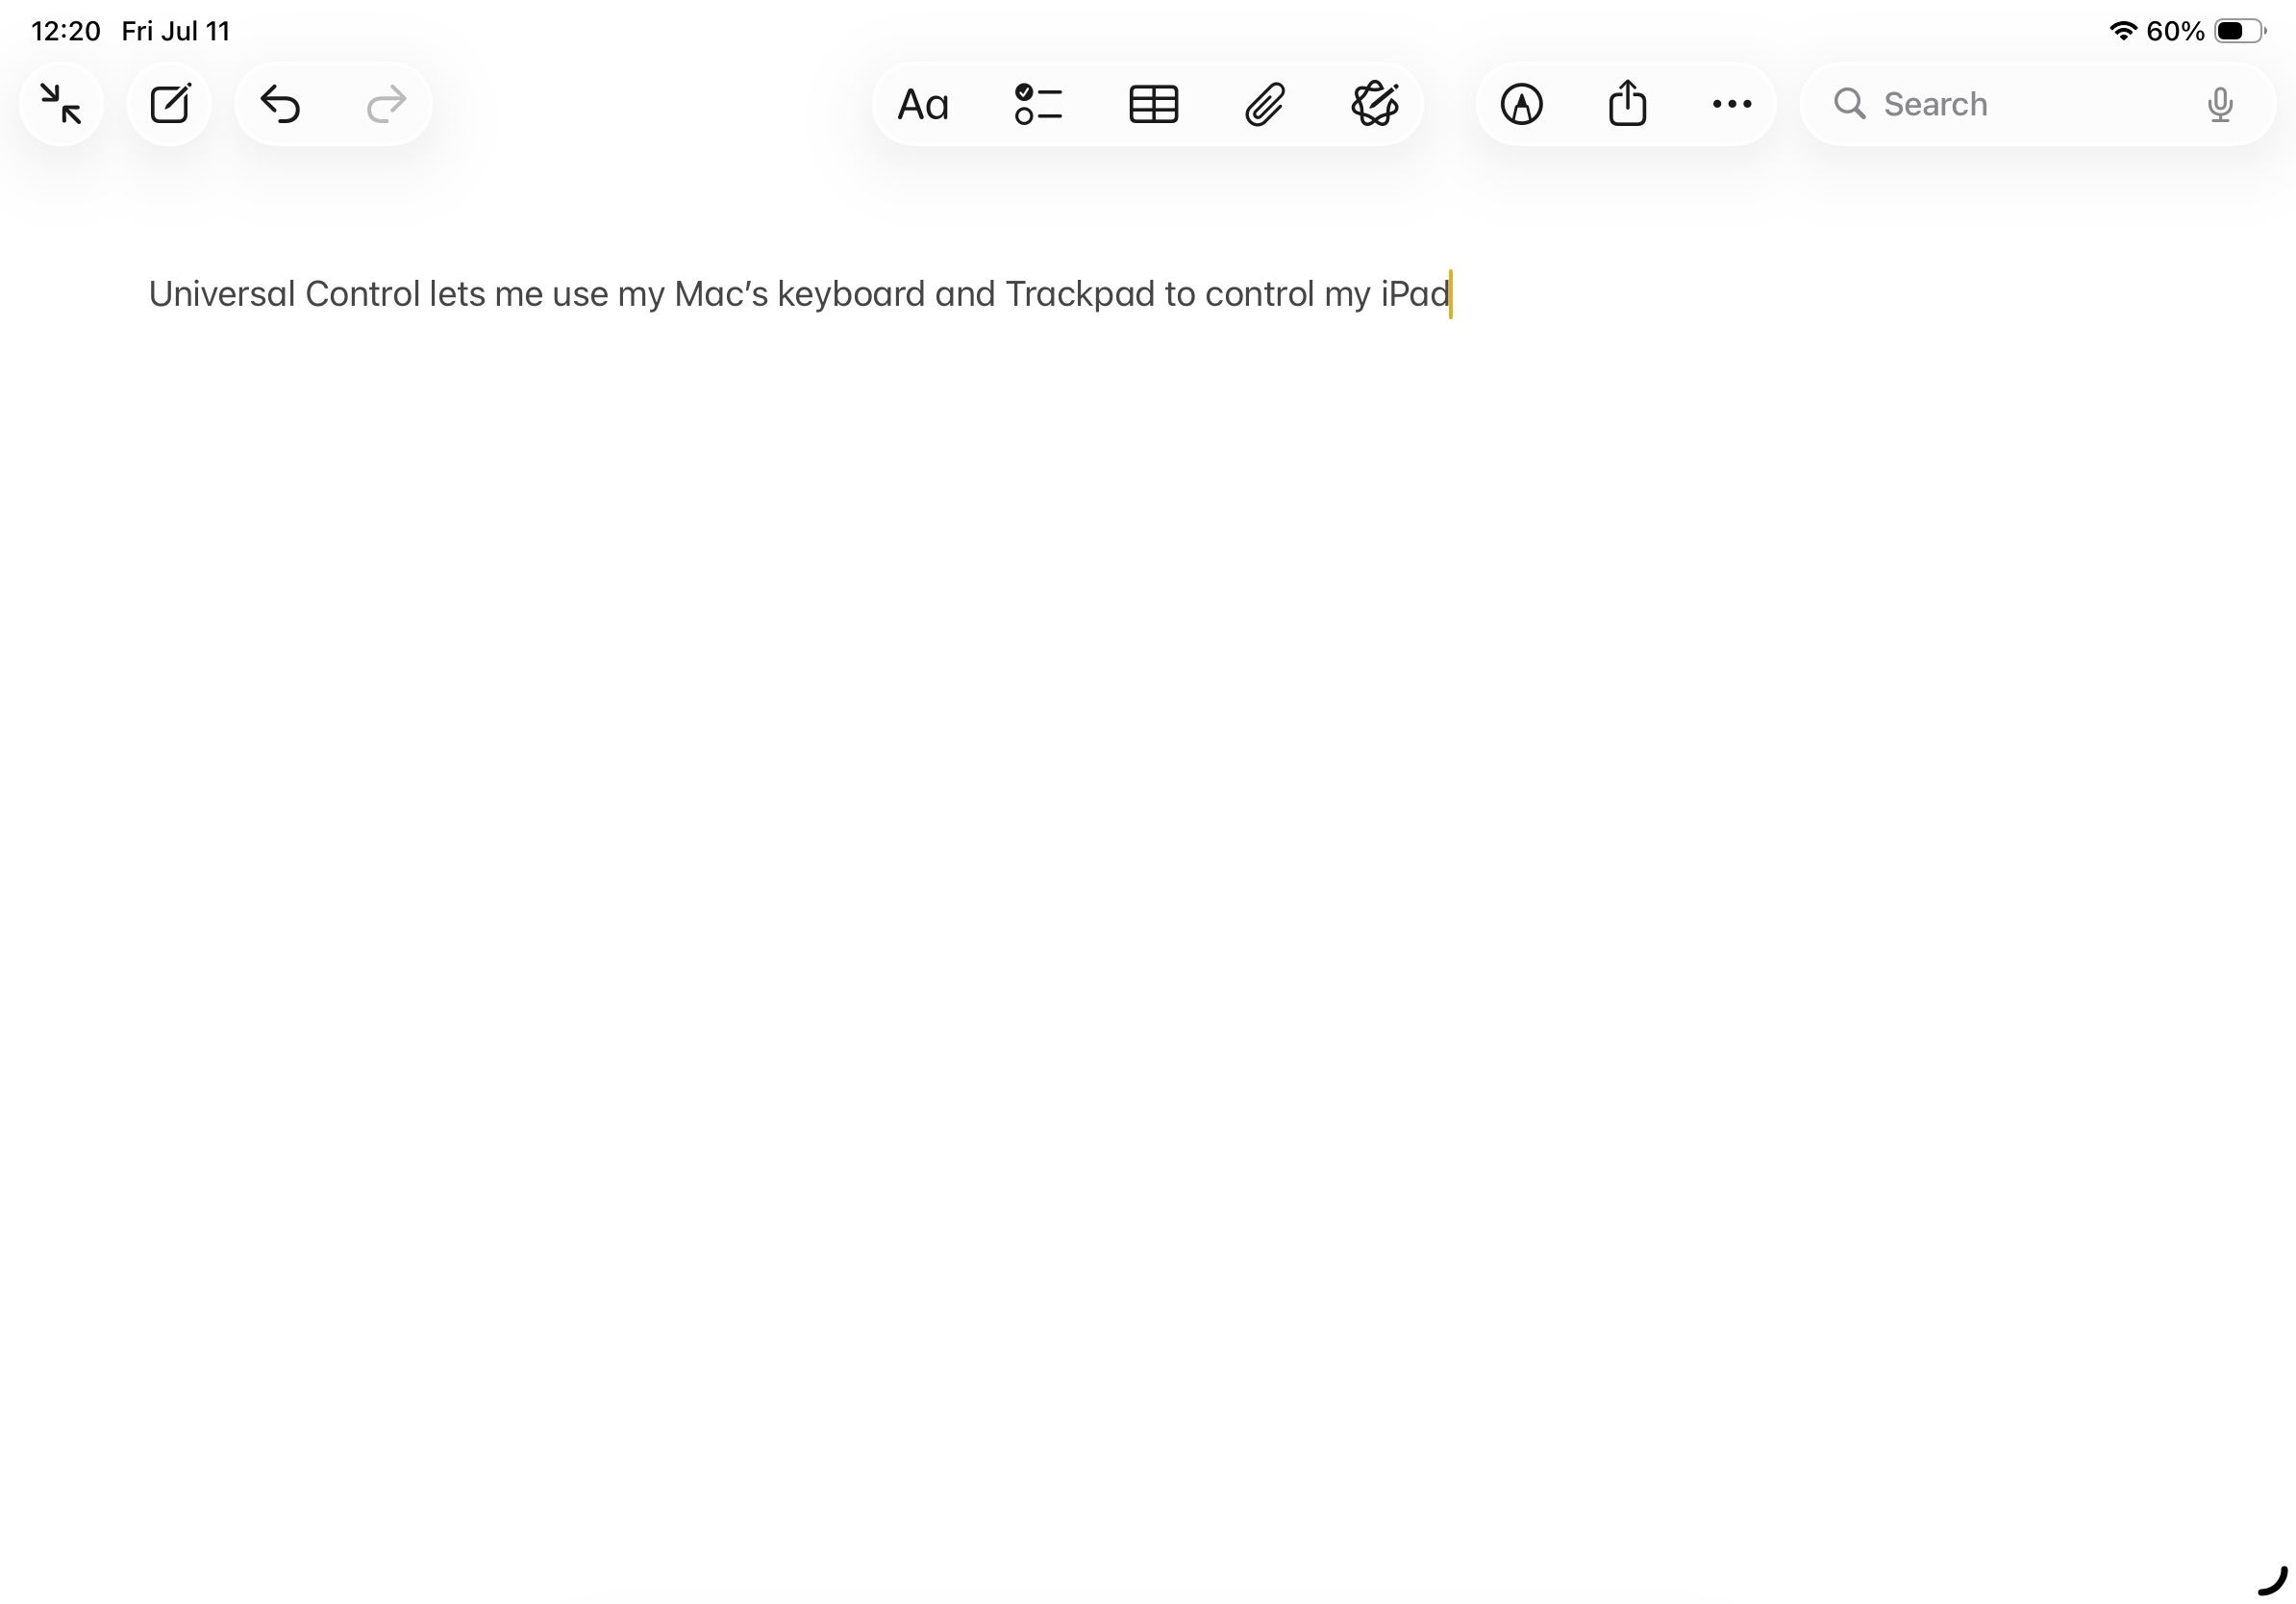Tap the Wi-Fi status icon
The image size is (2296, 1604).
coord(2122,31)
